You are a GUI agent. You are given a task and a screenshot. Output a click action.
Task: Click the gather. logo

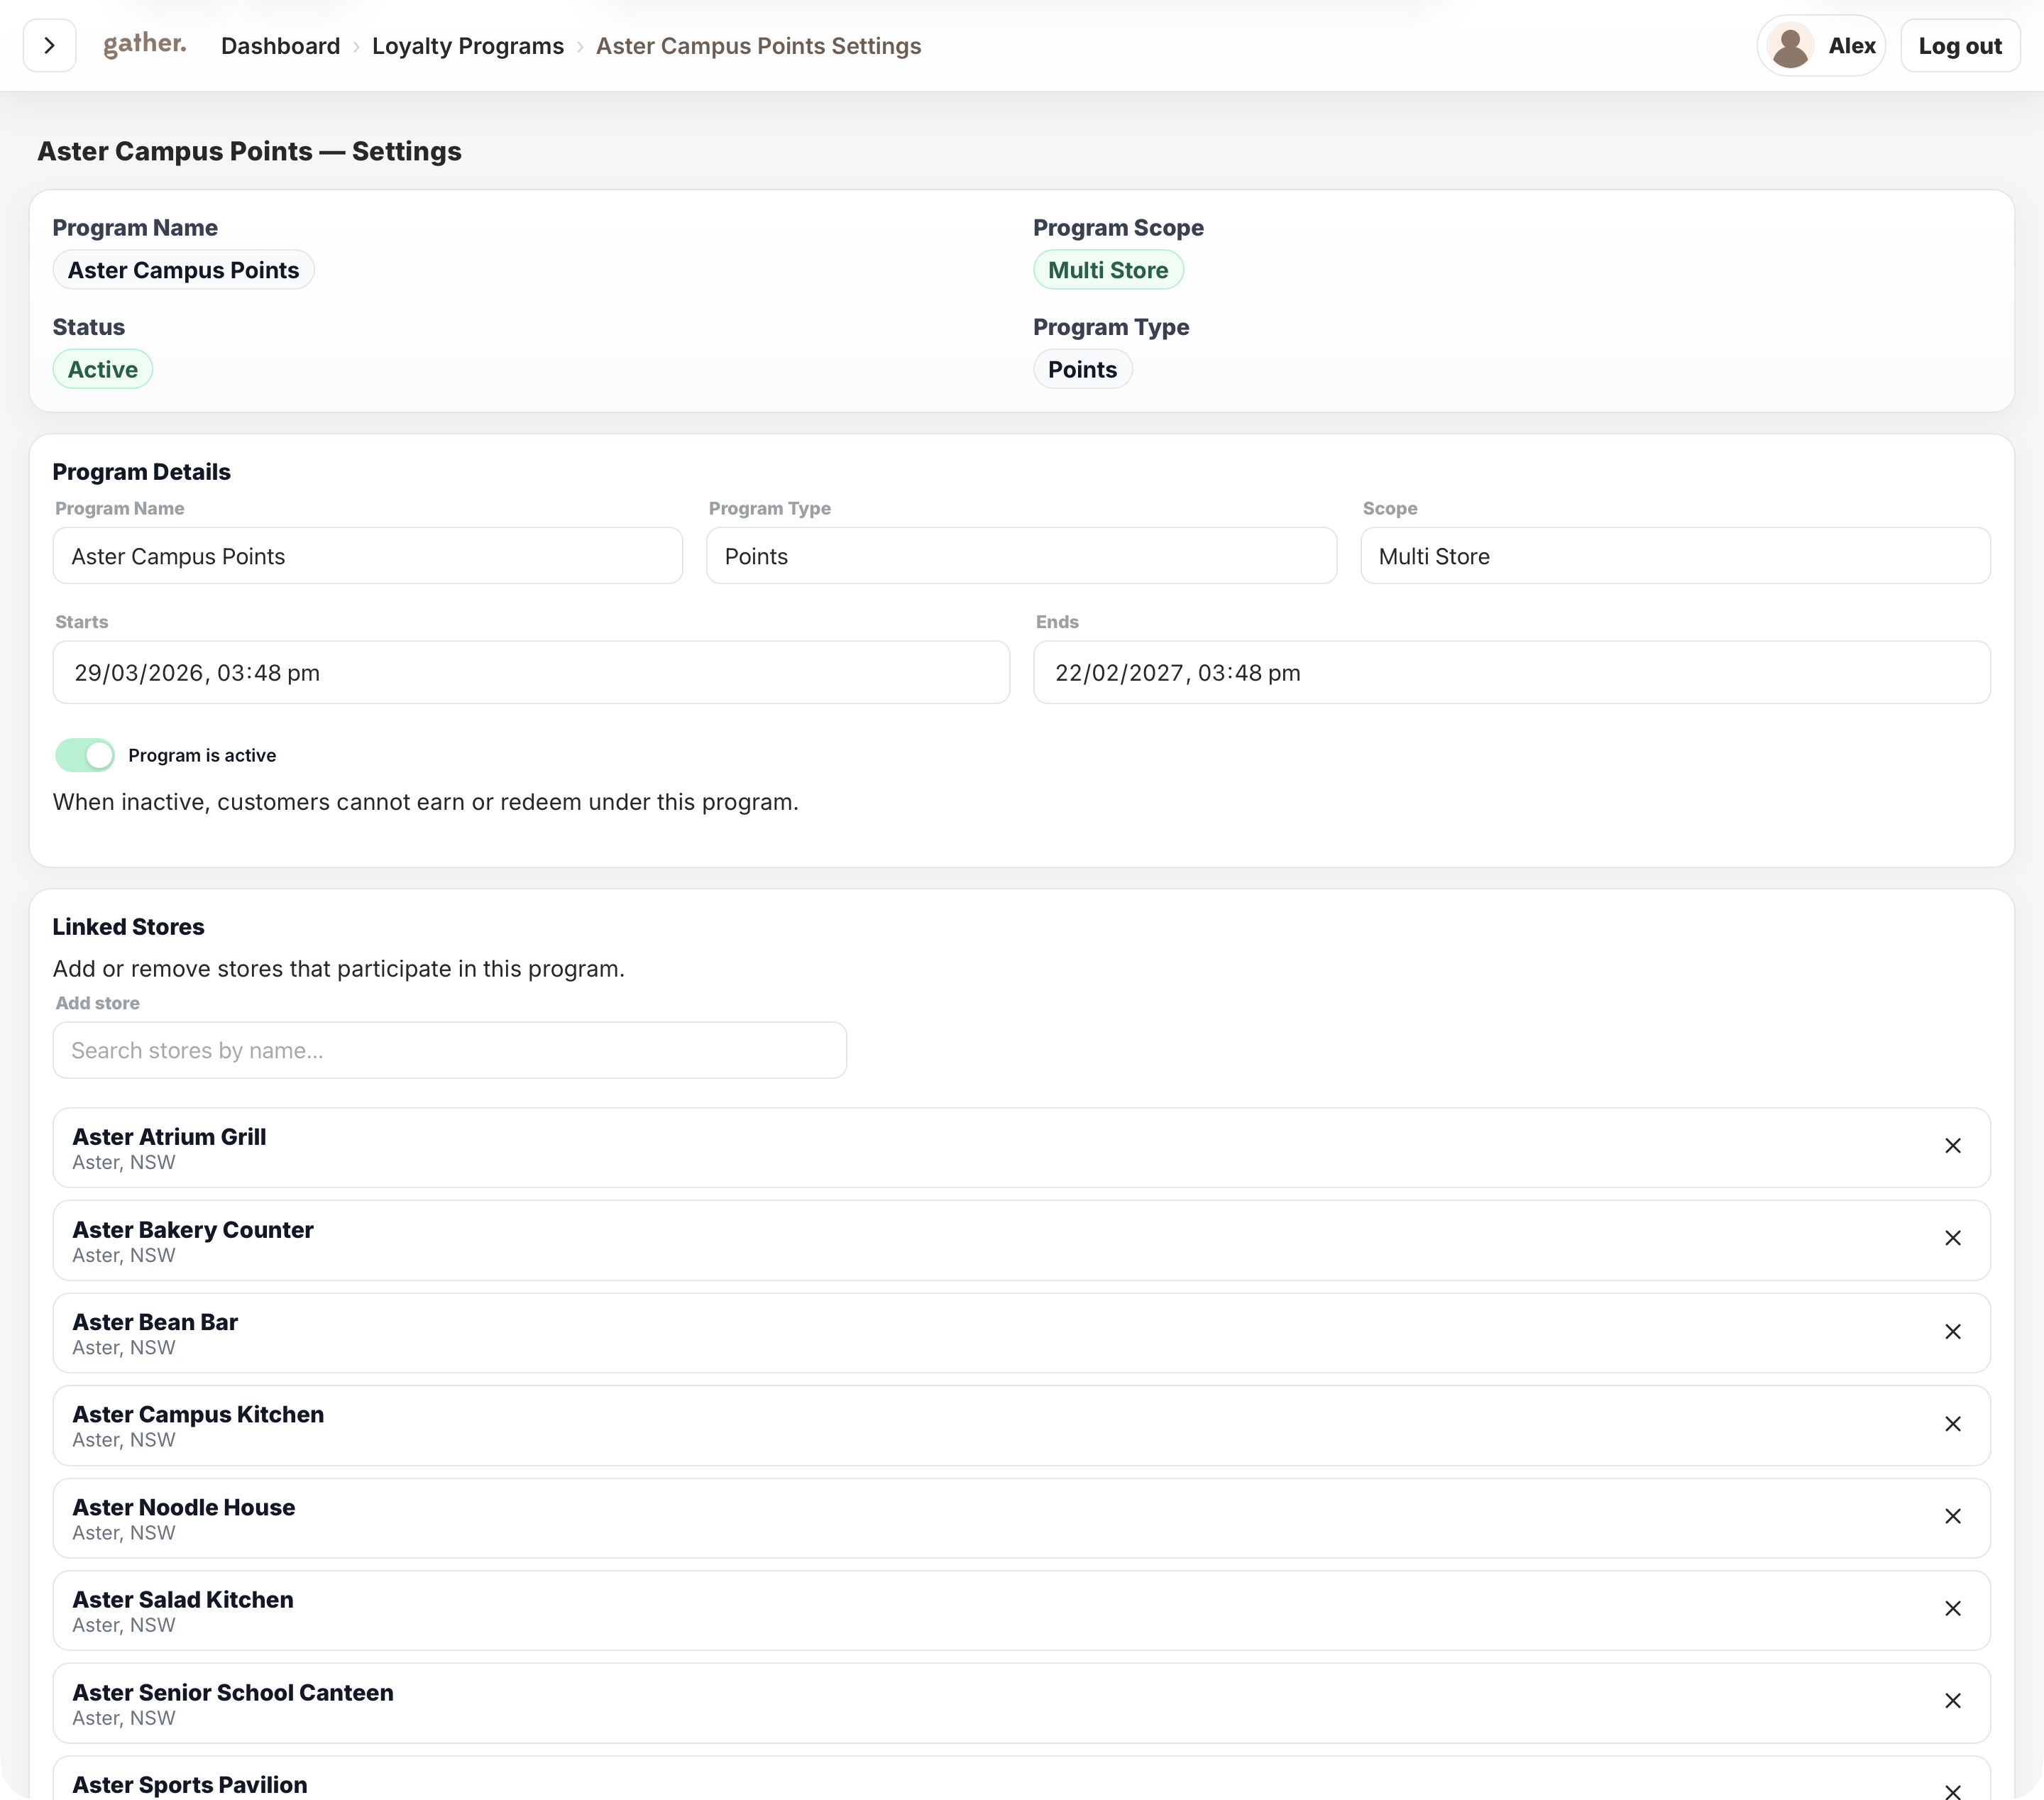145,44
